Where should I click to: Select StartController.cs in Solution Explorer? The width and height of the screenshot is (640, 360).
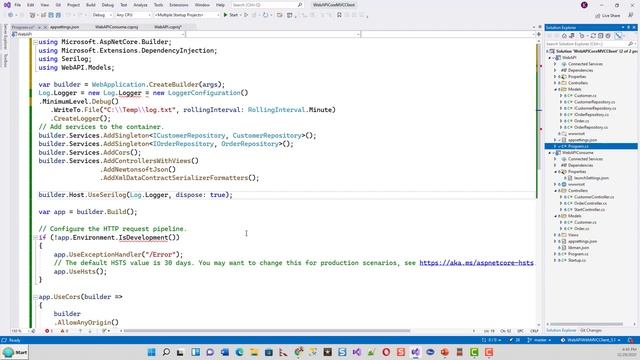589,210
